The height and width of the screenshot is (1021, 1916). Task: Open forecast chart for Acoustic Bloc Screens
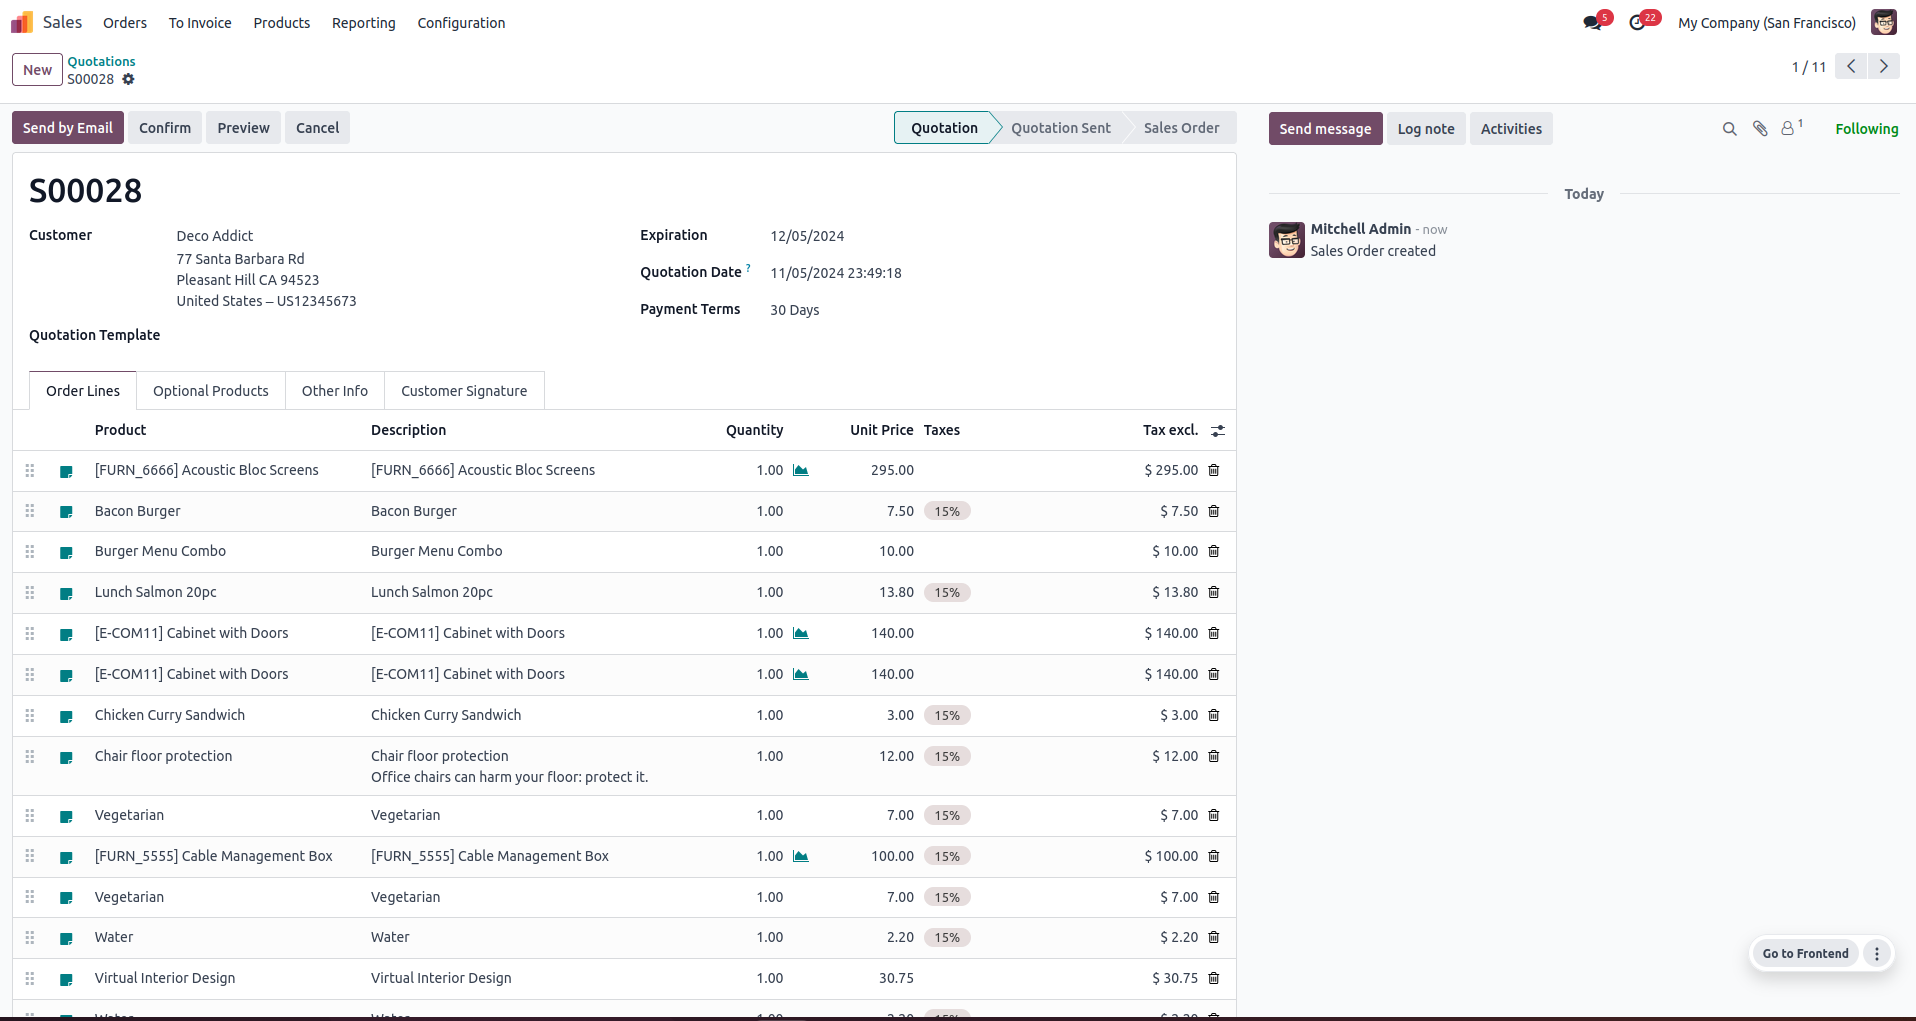click(801, 470)
